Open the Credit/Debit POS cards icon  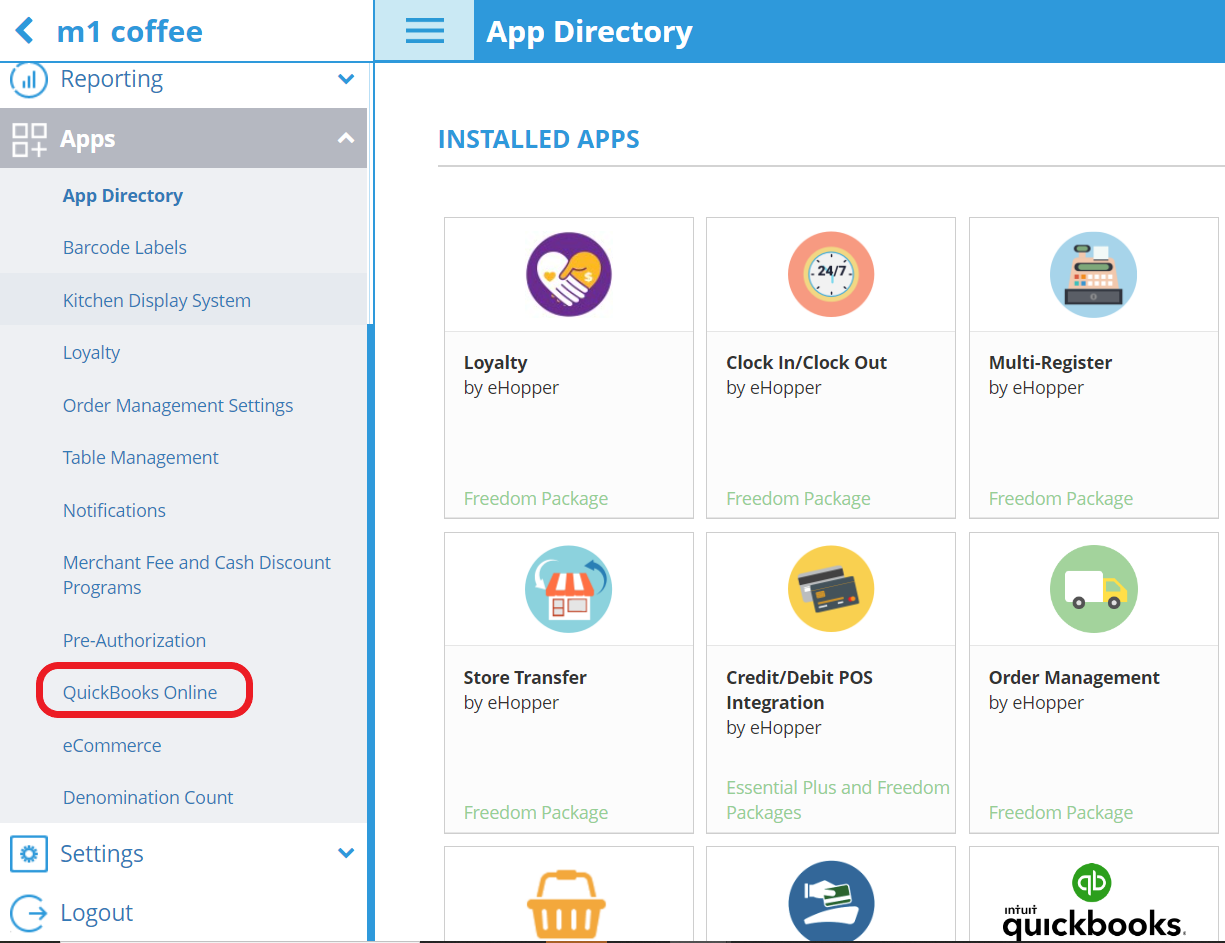[x=831, y=589]
